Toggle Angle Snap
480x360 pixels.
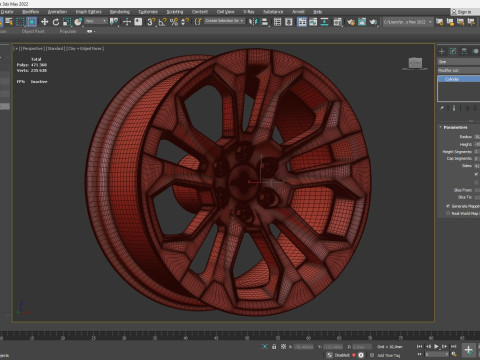pos(162,22)
